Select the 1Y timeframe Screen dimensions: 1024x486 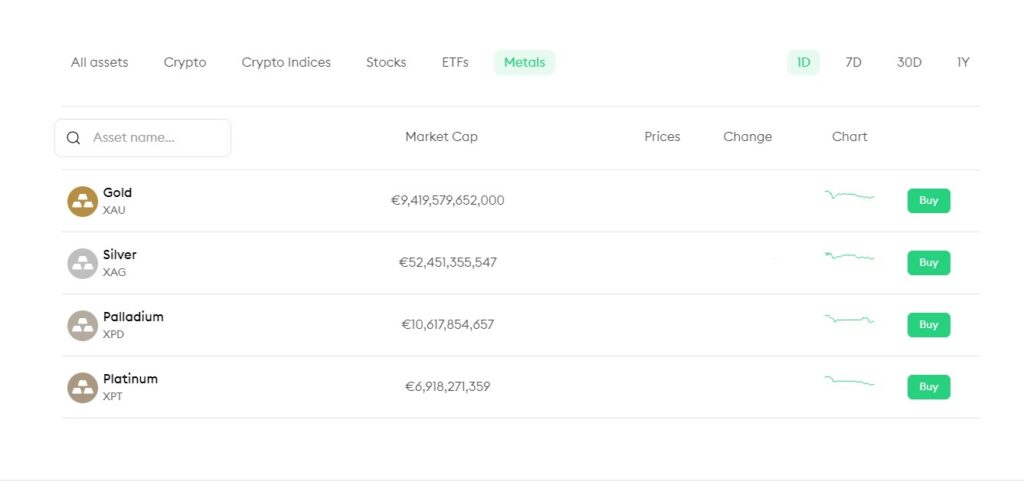pos(963,63)
